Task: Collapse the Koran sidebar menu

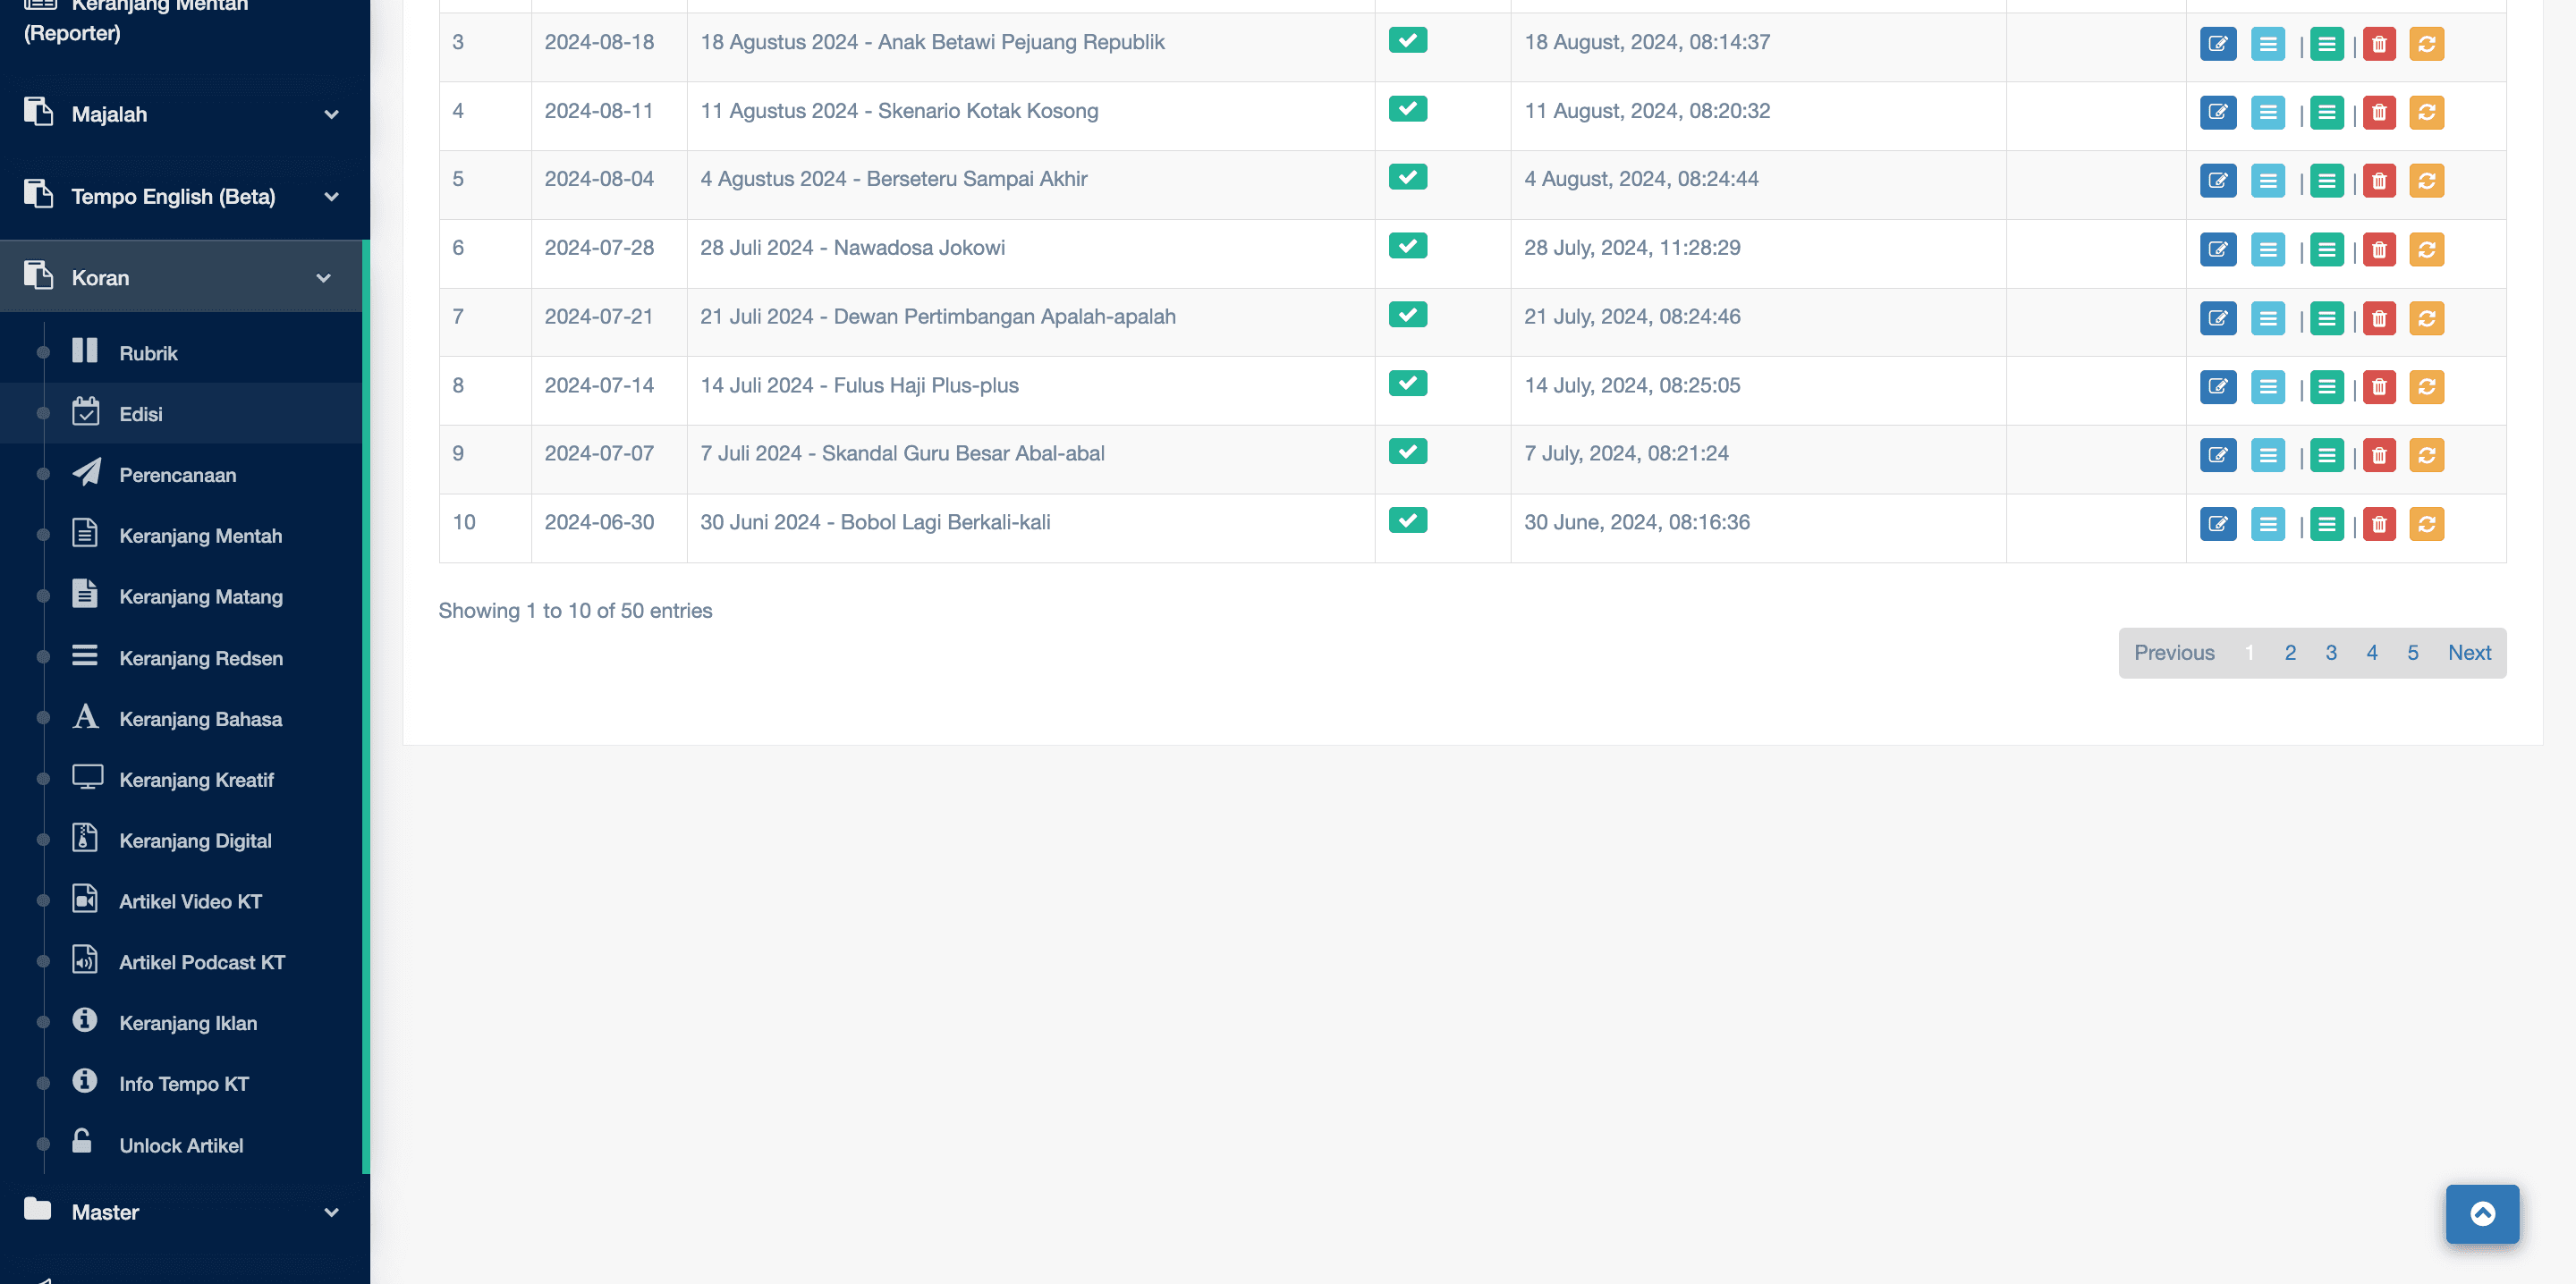Action: 181,277
